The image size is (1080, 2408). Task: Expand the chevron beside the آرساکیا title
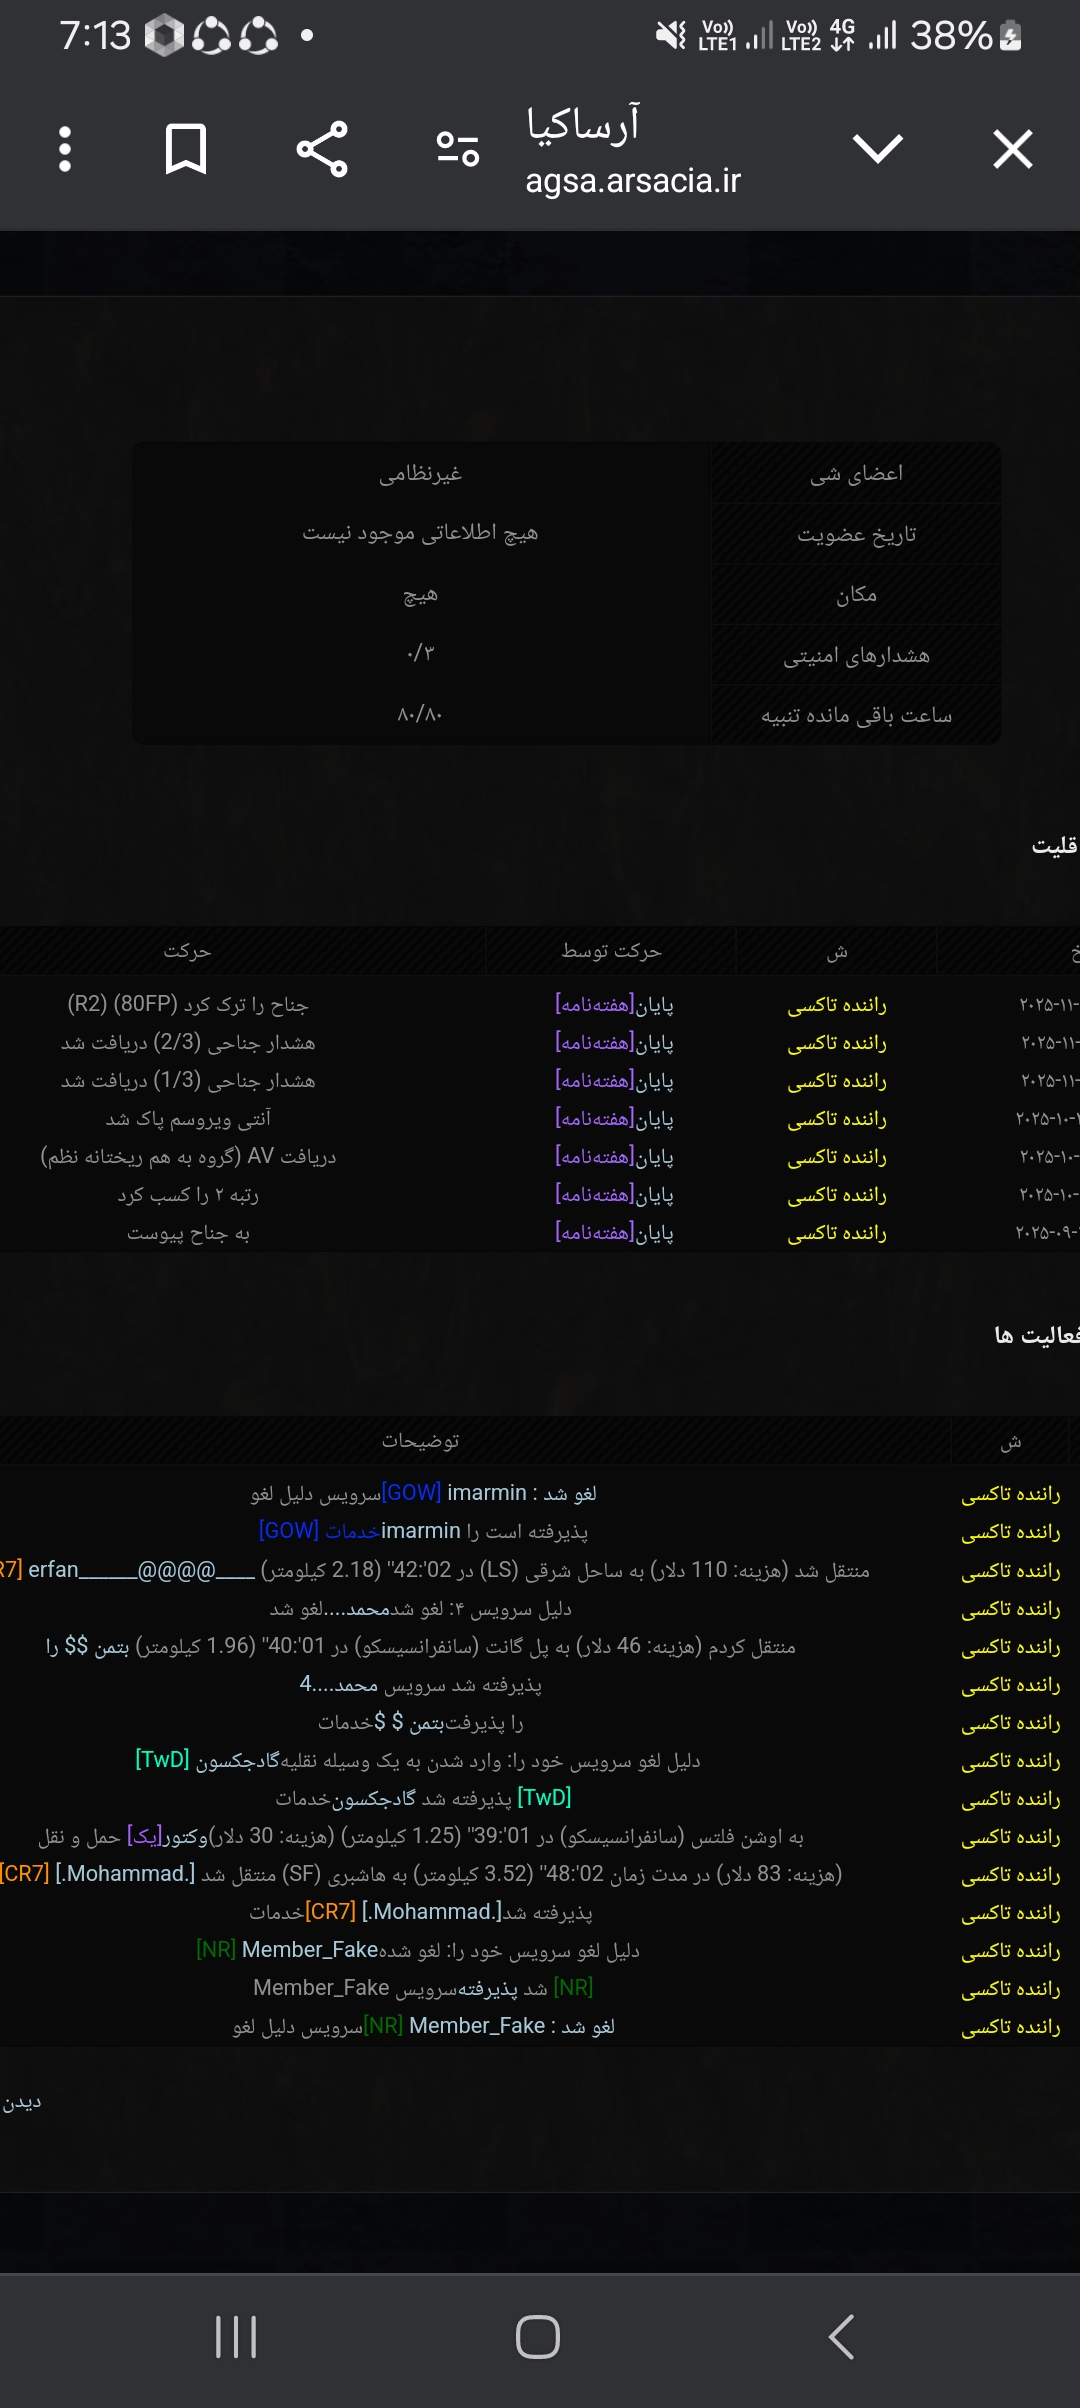(877, 150)
